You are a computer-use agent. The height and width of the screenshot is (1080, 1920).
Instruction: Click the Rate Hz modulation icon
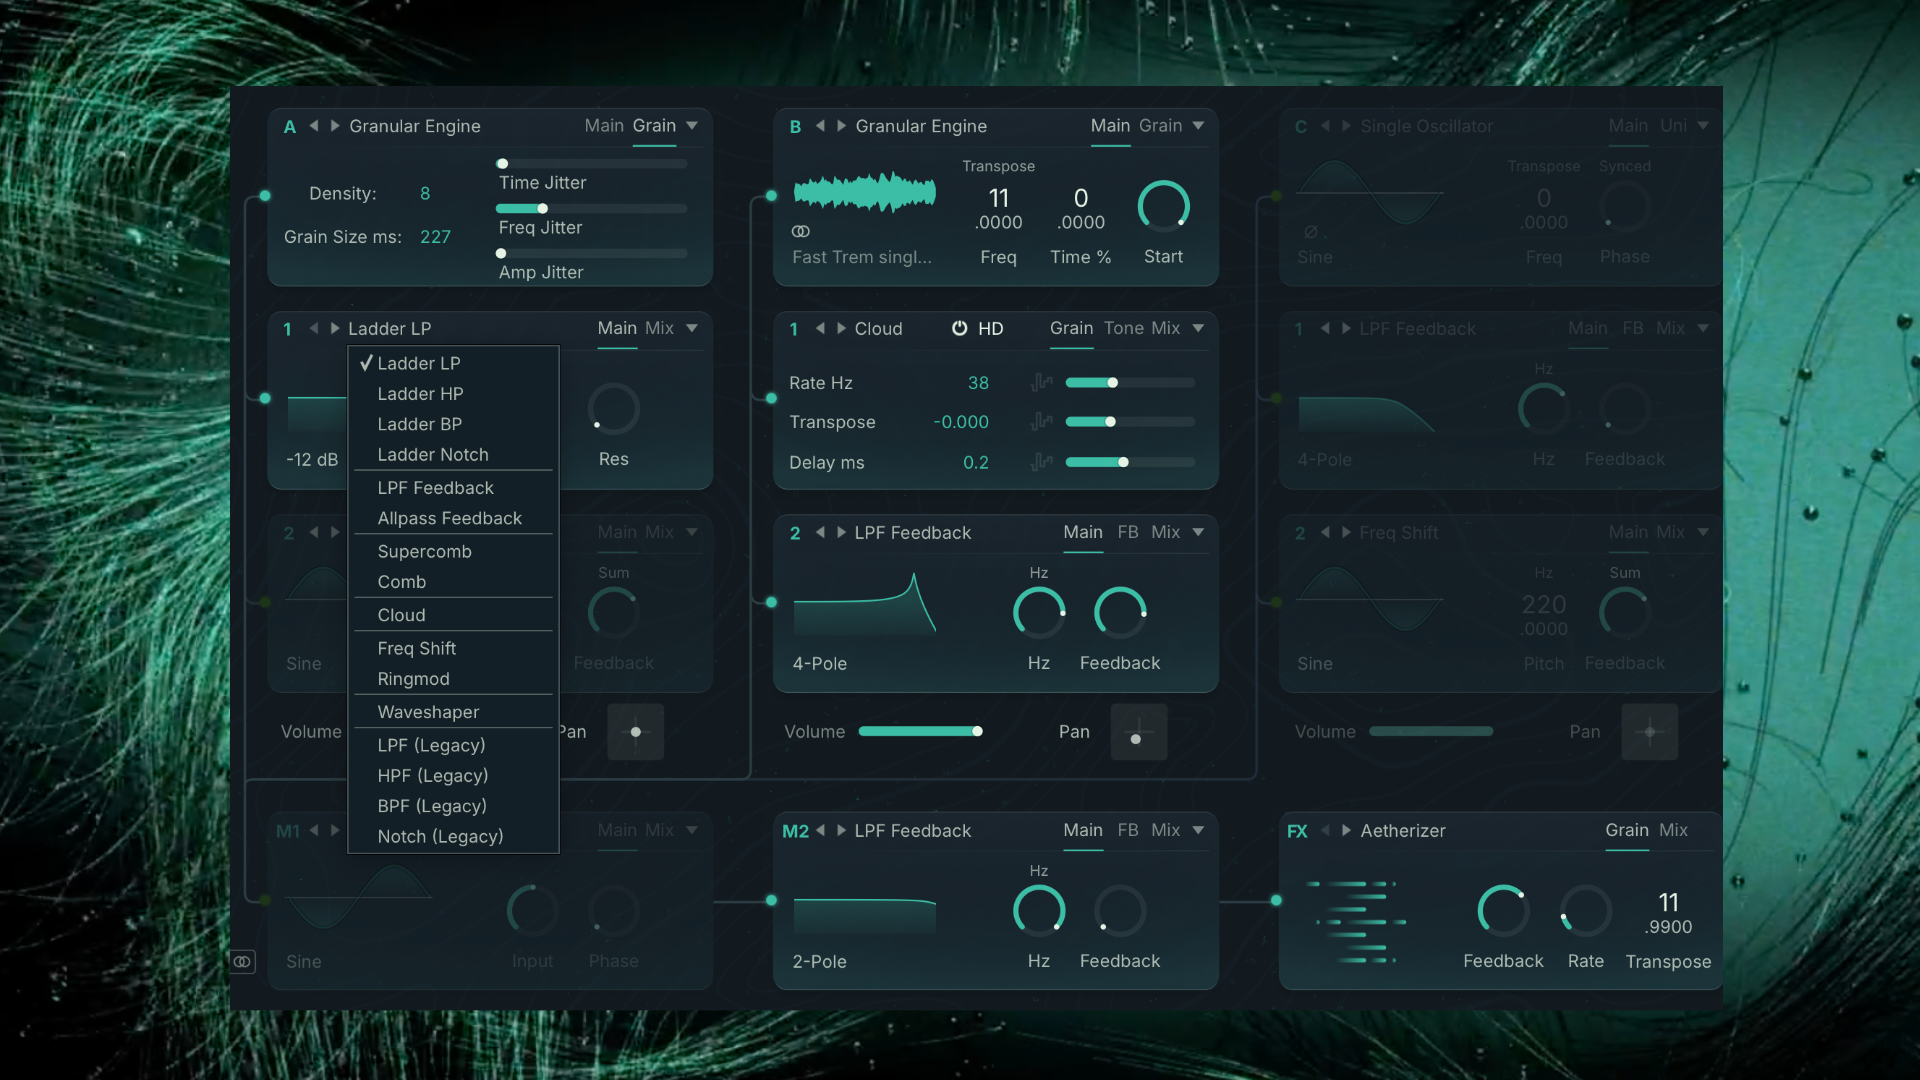pyautogui.click(x=1042, y=382)
